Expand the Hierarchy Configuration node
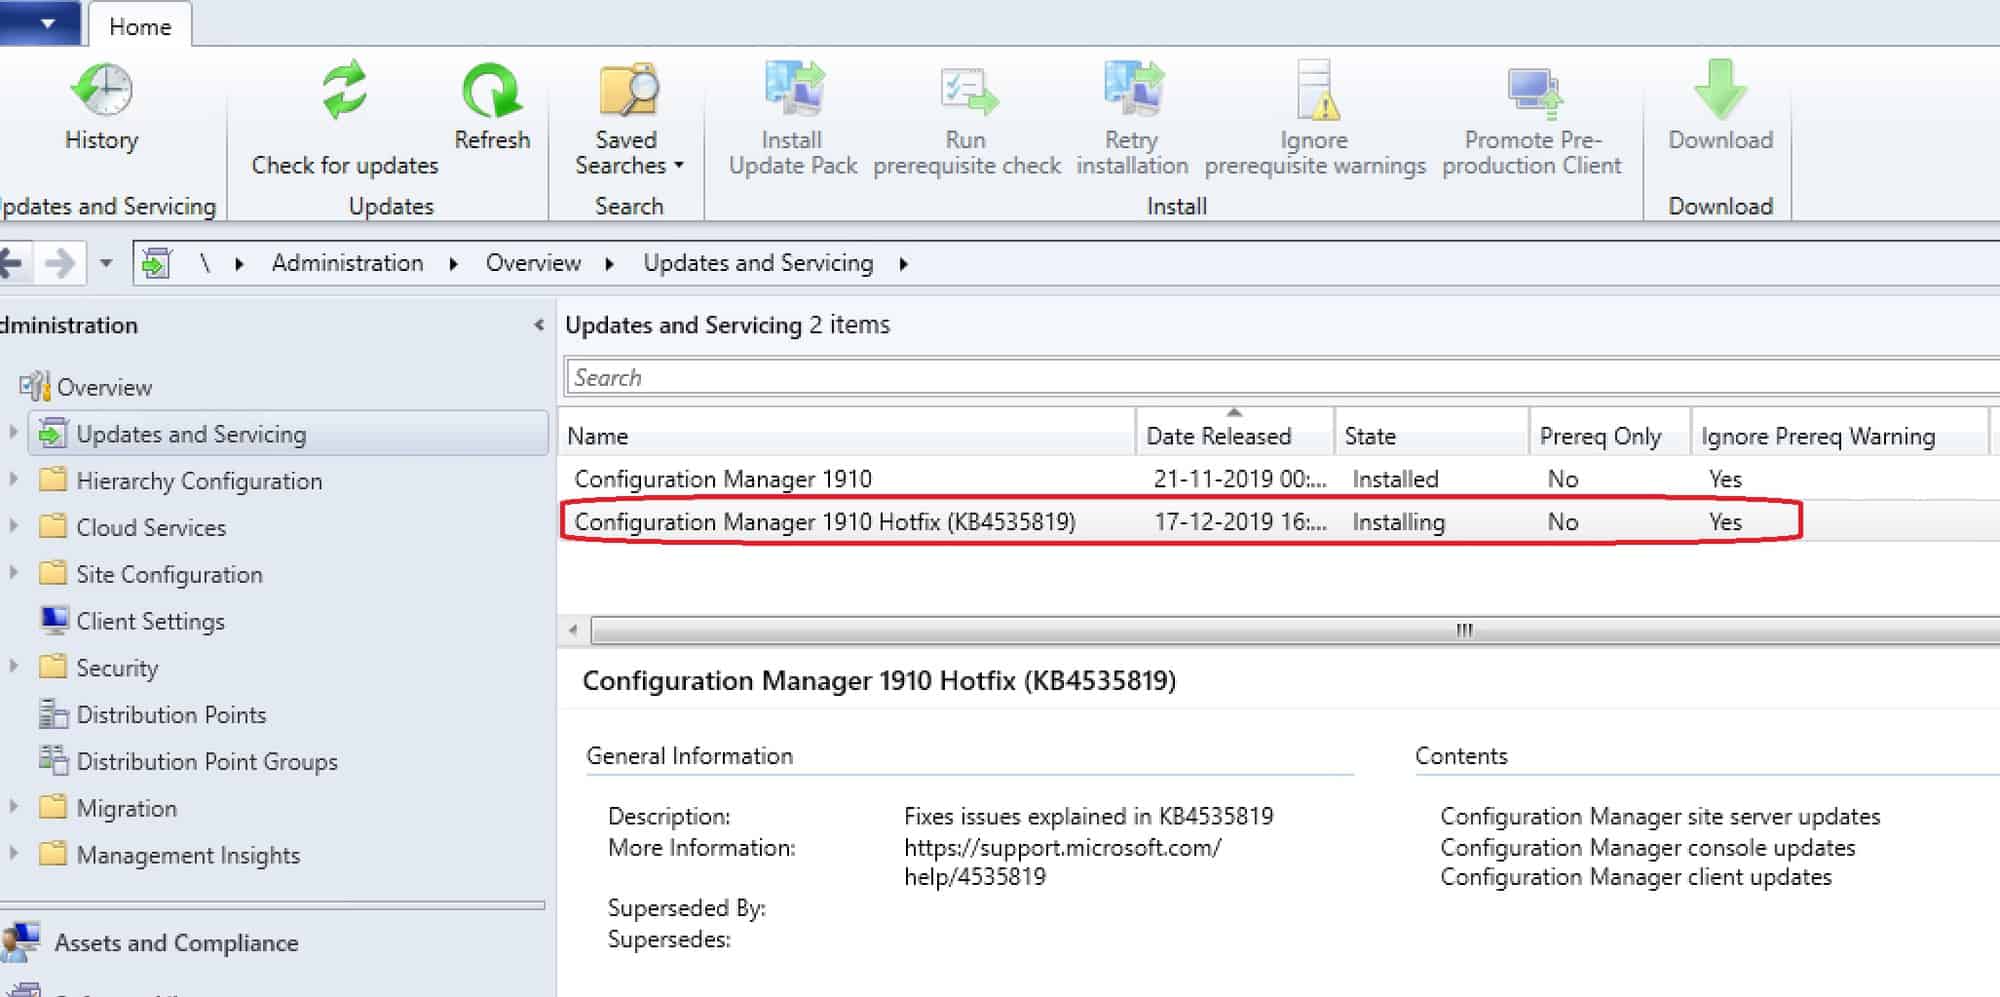Image resolution: width=2000 pixels, height=997 pixels. pyautogui.click(x=13, y=479)
